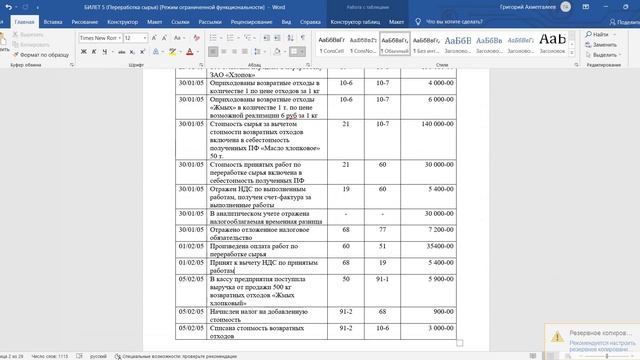Toggle underline (Ч) formatting
Screen dimensions: 640x360
tap(104, 52)
